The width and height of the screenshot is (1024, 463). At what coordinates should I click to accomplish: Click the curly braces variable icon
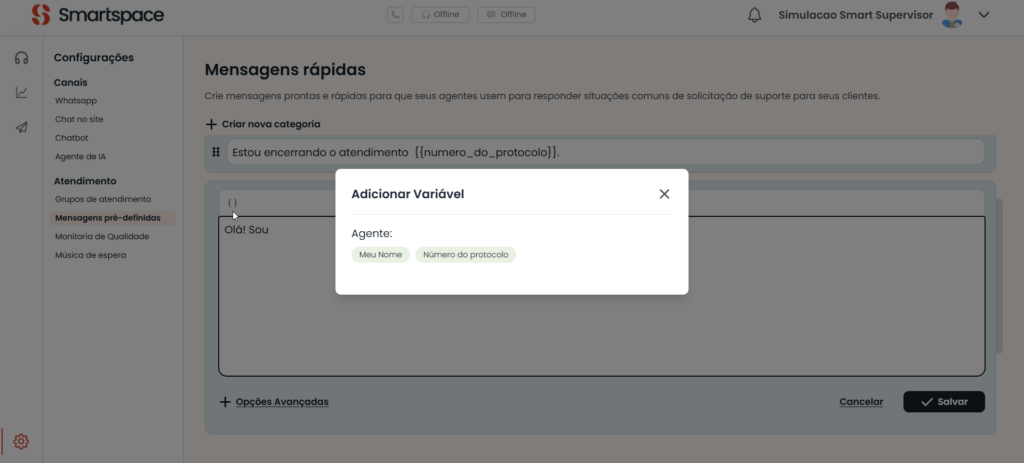[232, 202]
